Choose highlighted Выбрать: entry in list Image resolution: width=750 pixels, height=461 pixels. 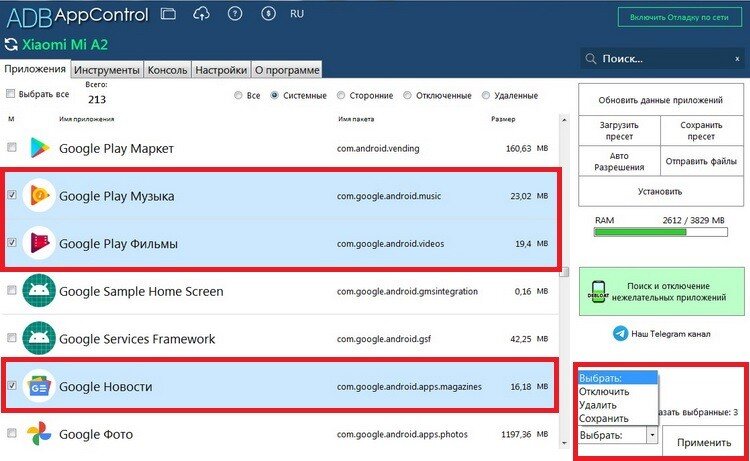click(x=618, y=378)
